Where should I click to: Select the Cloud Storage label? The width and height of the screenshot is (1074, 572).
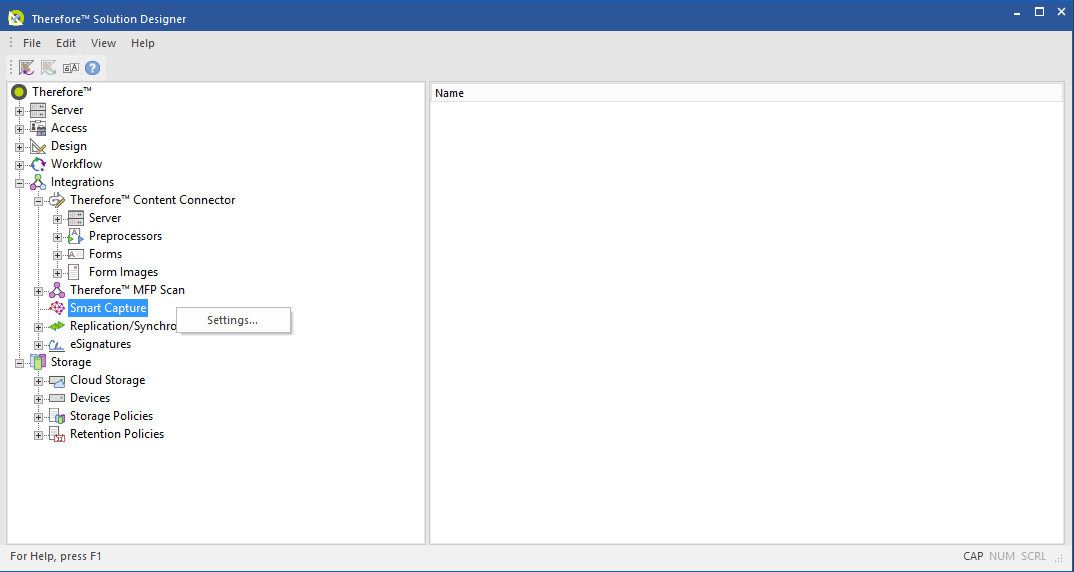(x=108, y=380)
